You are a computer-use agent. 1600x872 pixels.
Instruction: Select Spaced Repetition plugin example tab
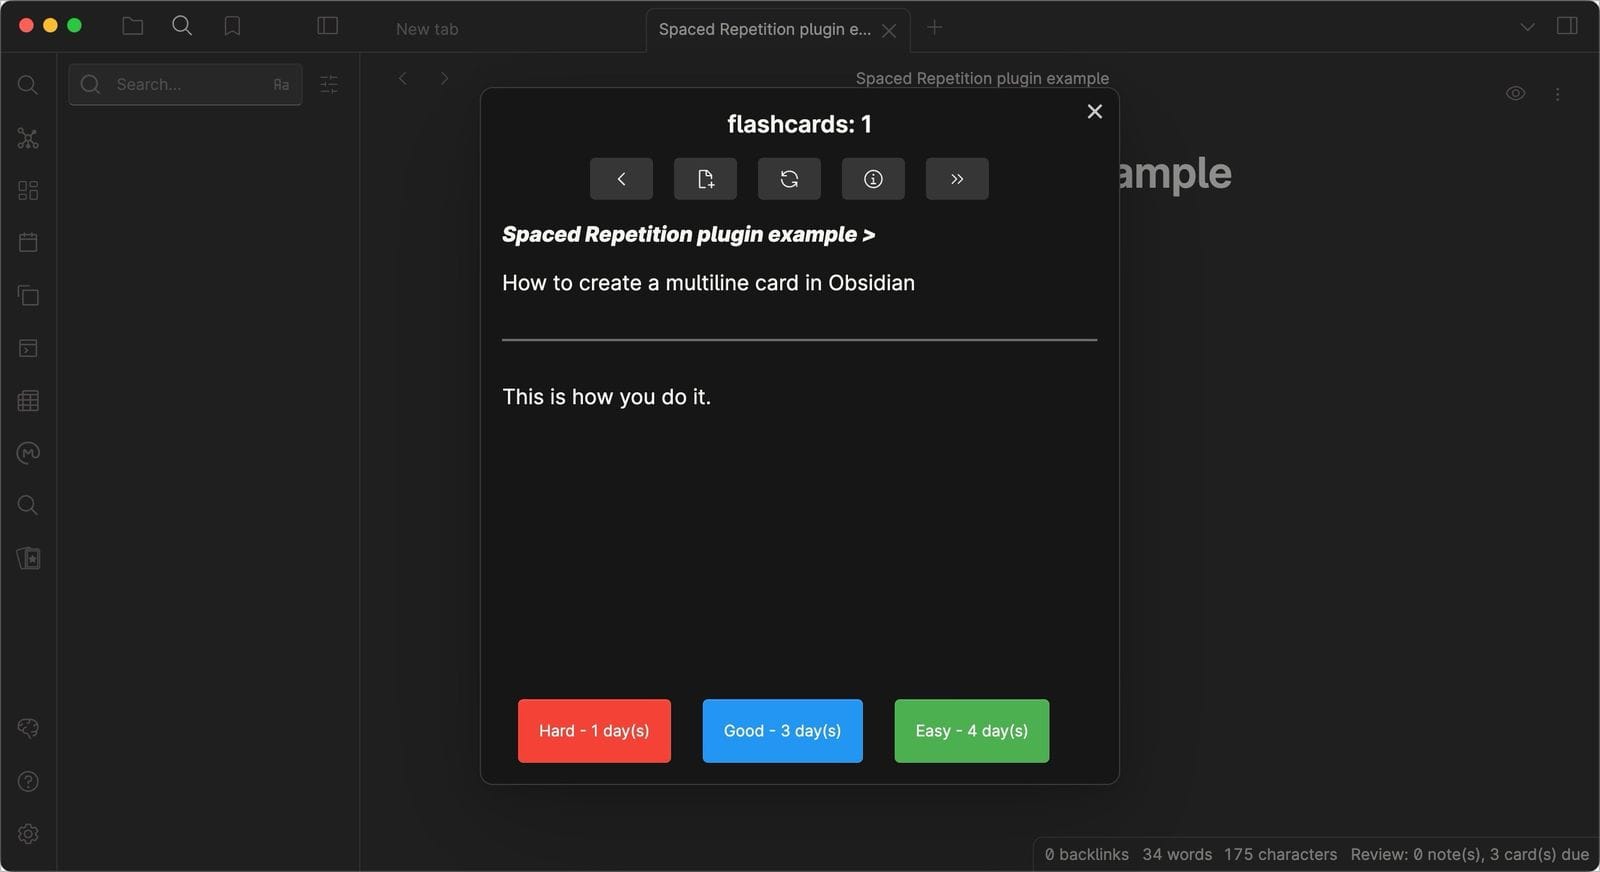[764, 29]
